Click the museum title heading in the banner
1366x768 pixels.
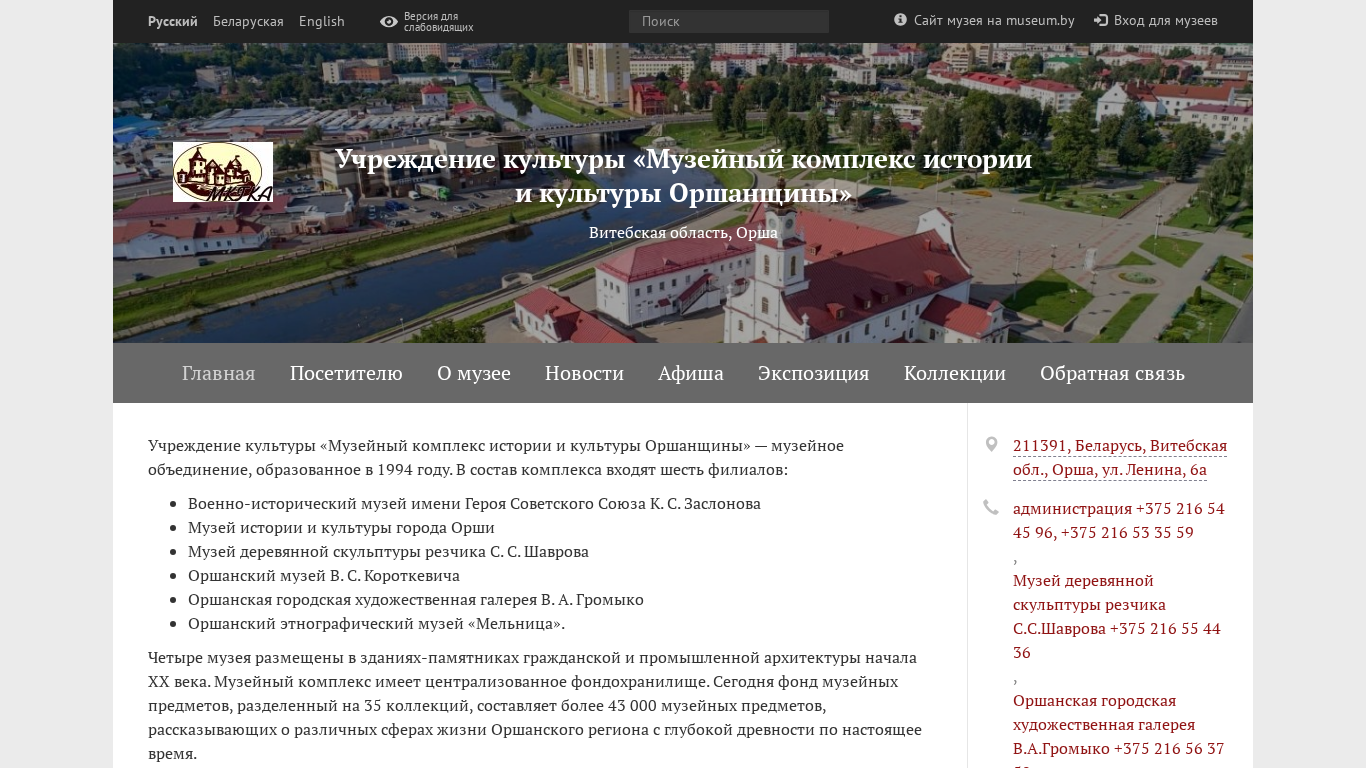point(683,175)
